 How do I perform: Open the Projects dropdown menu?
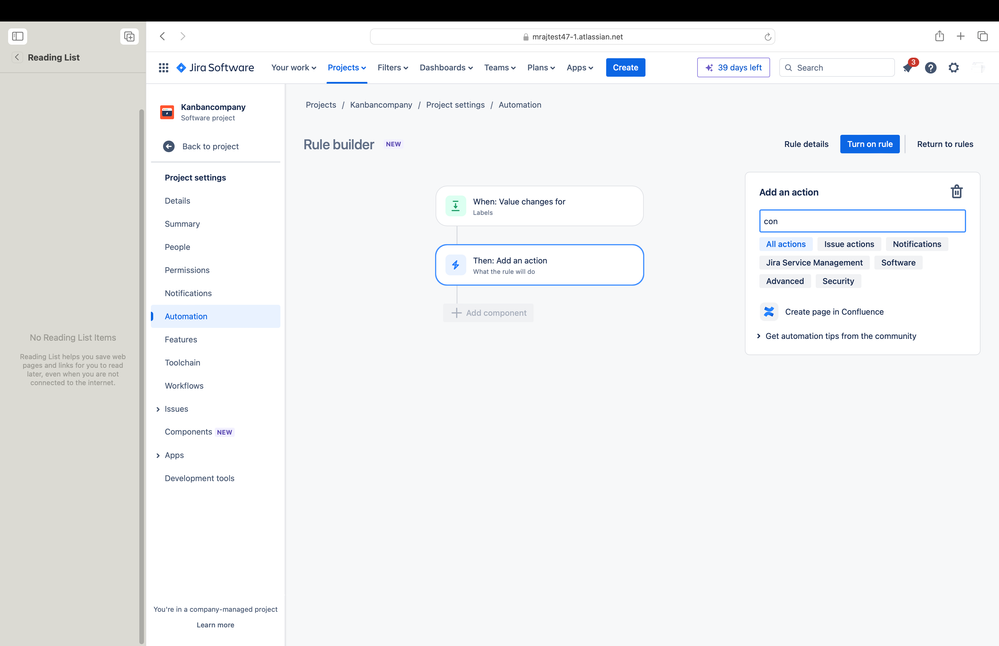347,68
